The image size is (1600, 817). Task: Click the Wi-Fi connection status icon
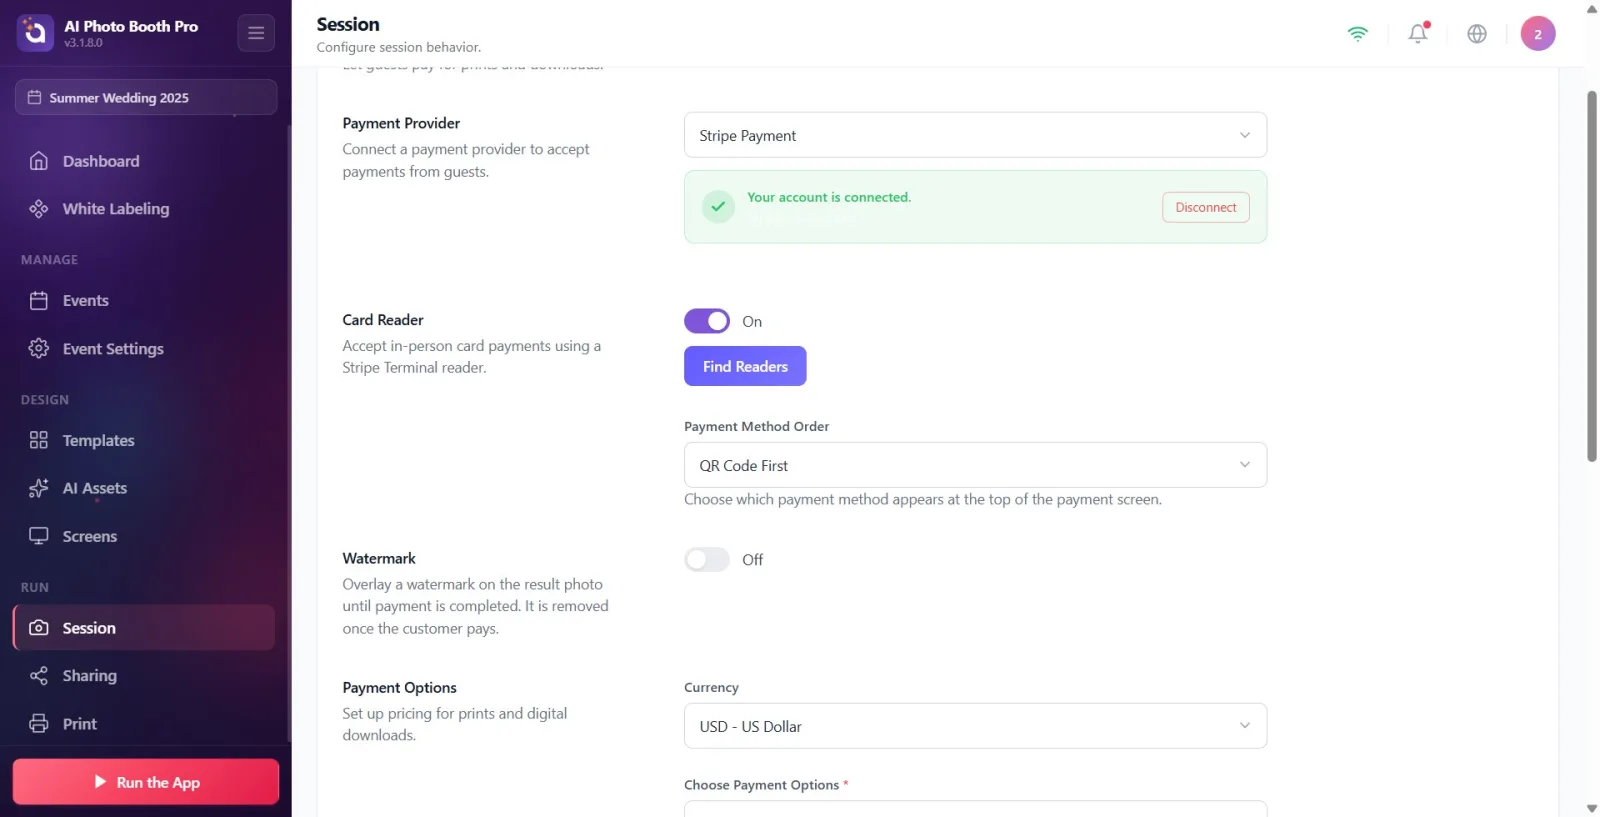[x=1357, y=33]
